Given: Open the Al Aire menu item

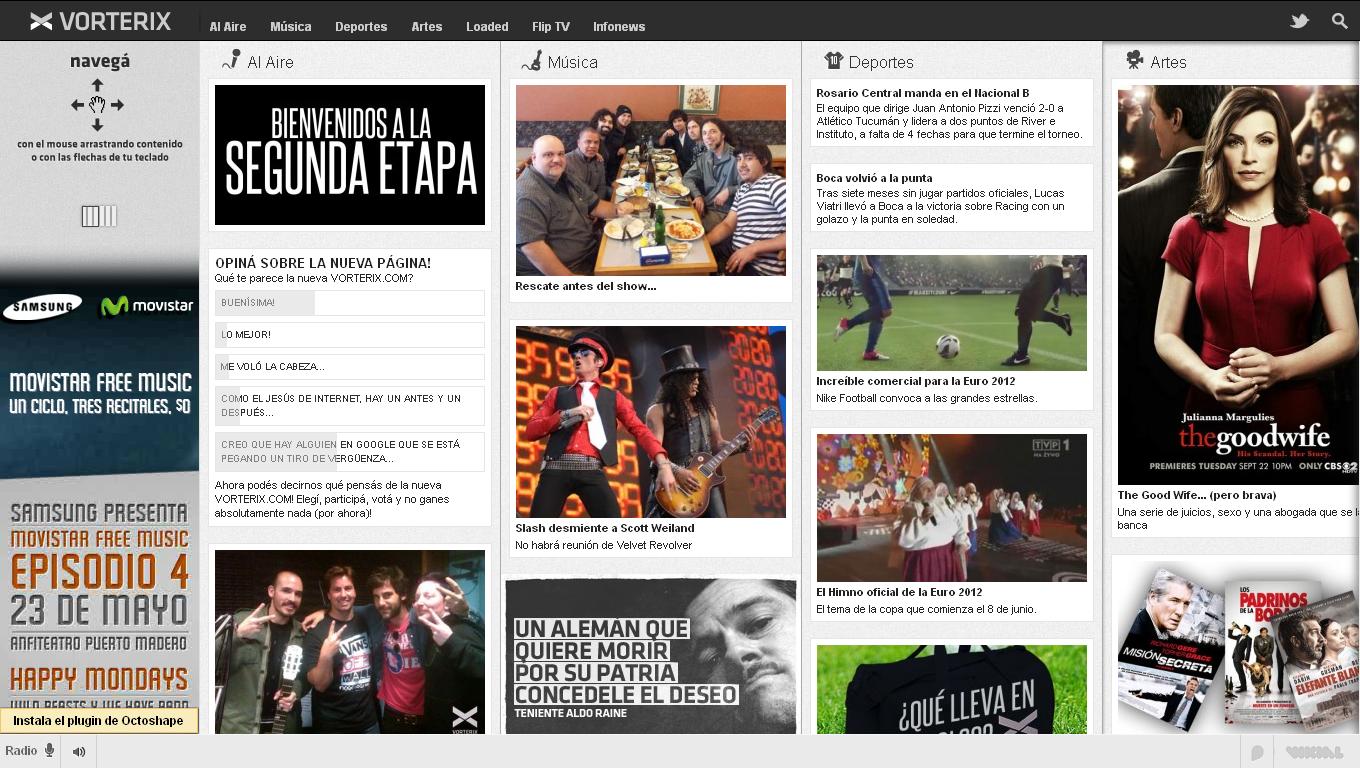Looking at the screenshot, I should [x=228, y=27].
